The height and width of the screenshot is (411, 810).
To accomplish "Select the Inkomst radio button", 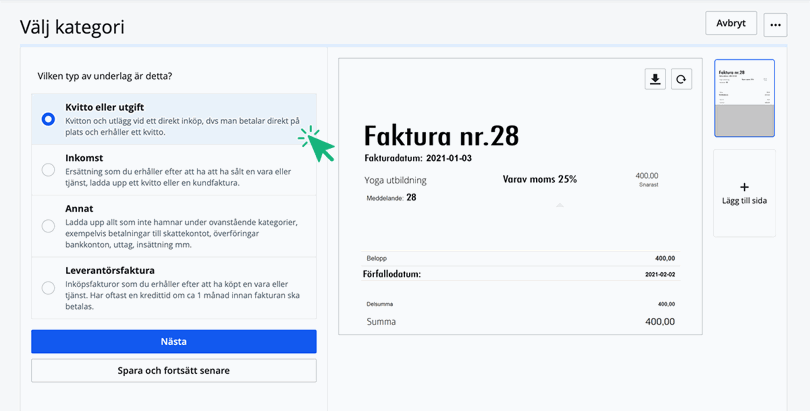I will point(48,170).
